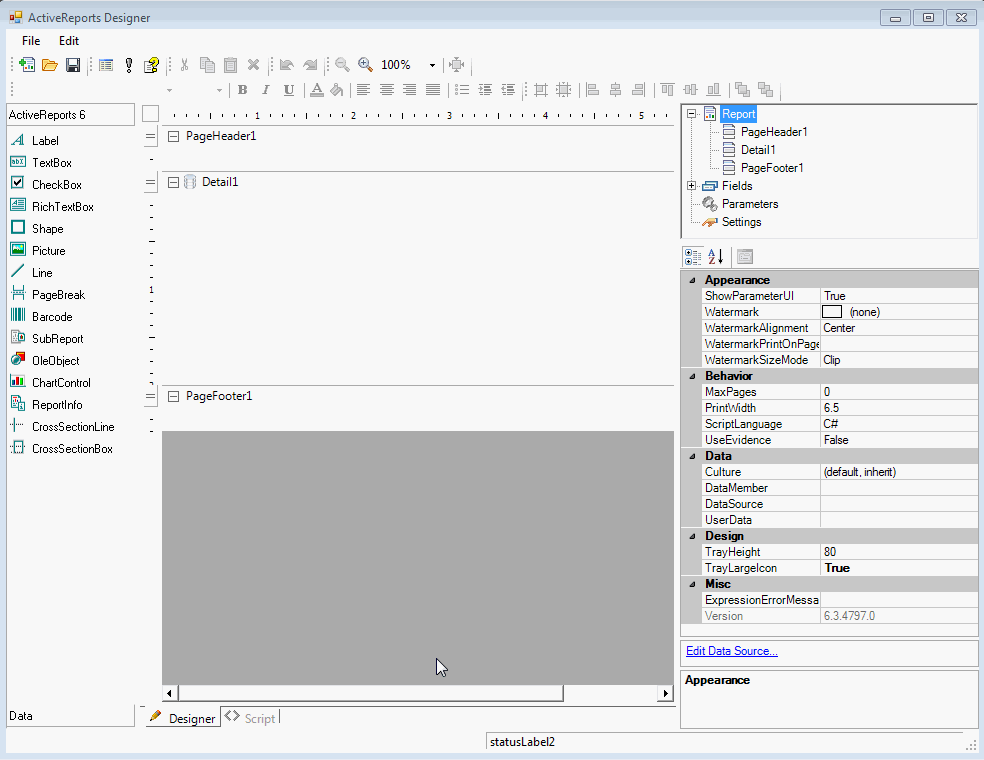Select PageFooter1 in report explorer tree
The image size is (984, 760).
click(772, 168)
